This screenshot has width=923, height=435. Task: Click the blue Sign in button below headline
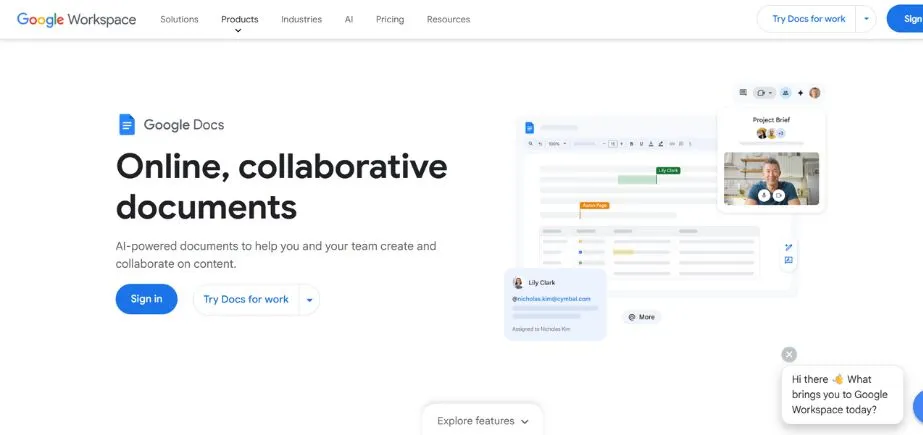point(146,299)
